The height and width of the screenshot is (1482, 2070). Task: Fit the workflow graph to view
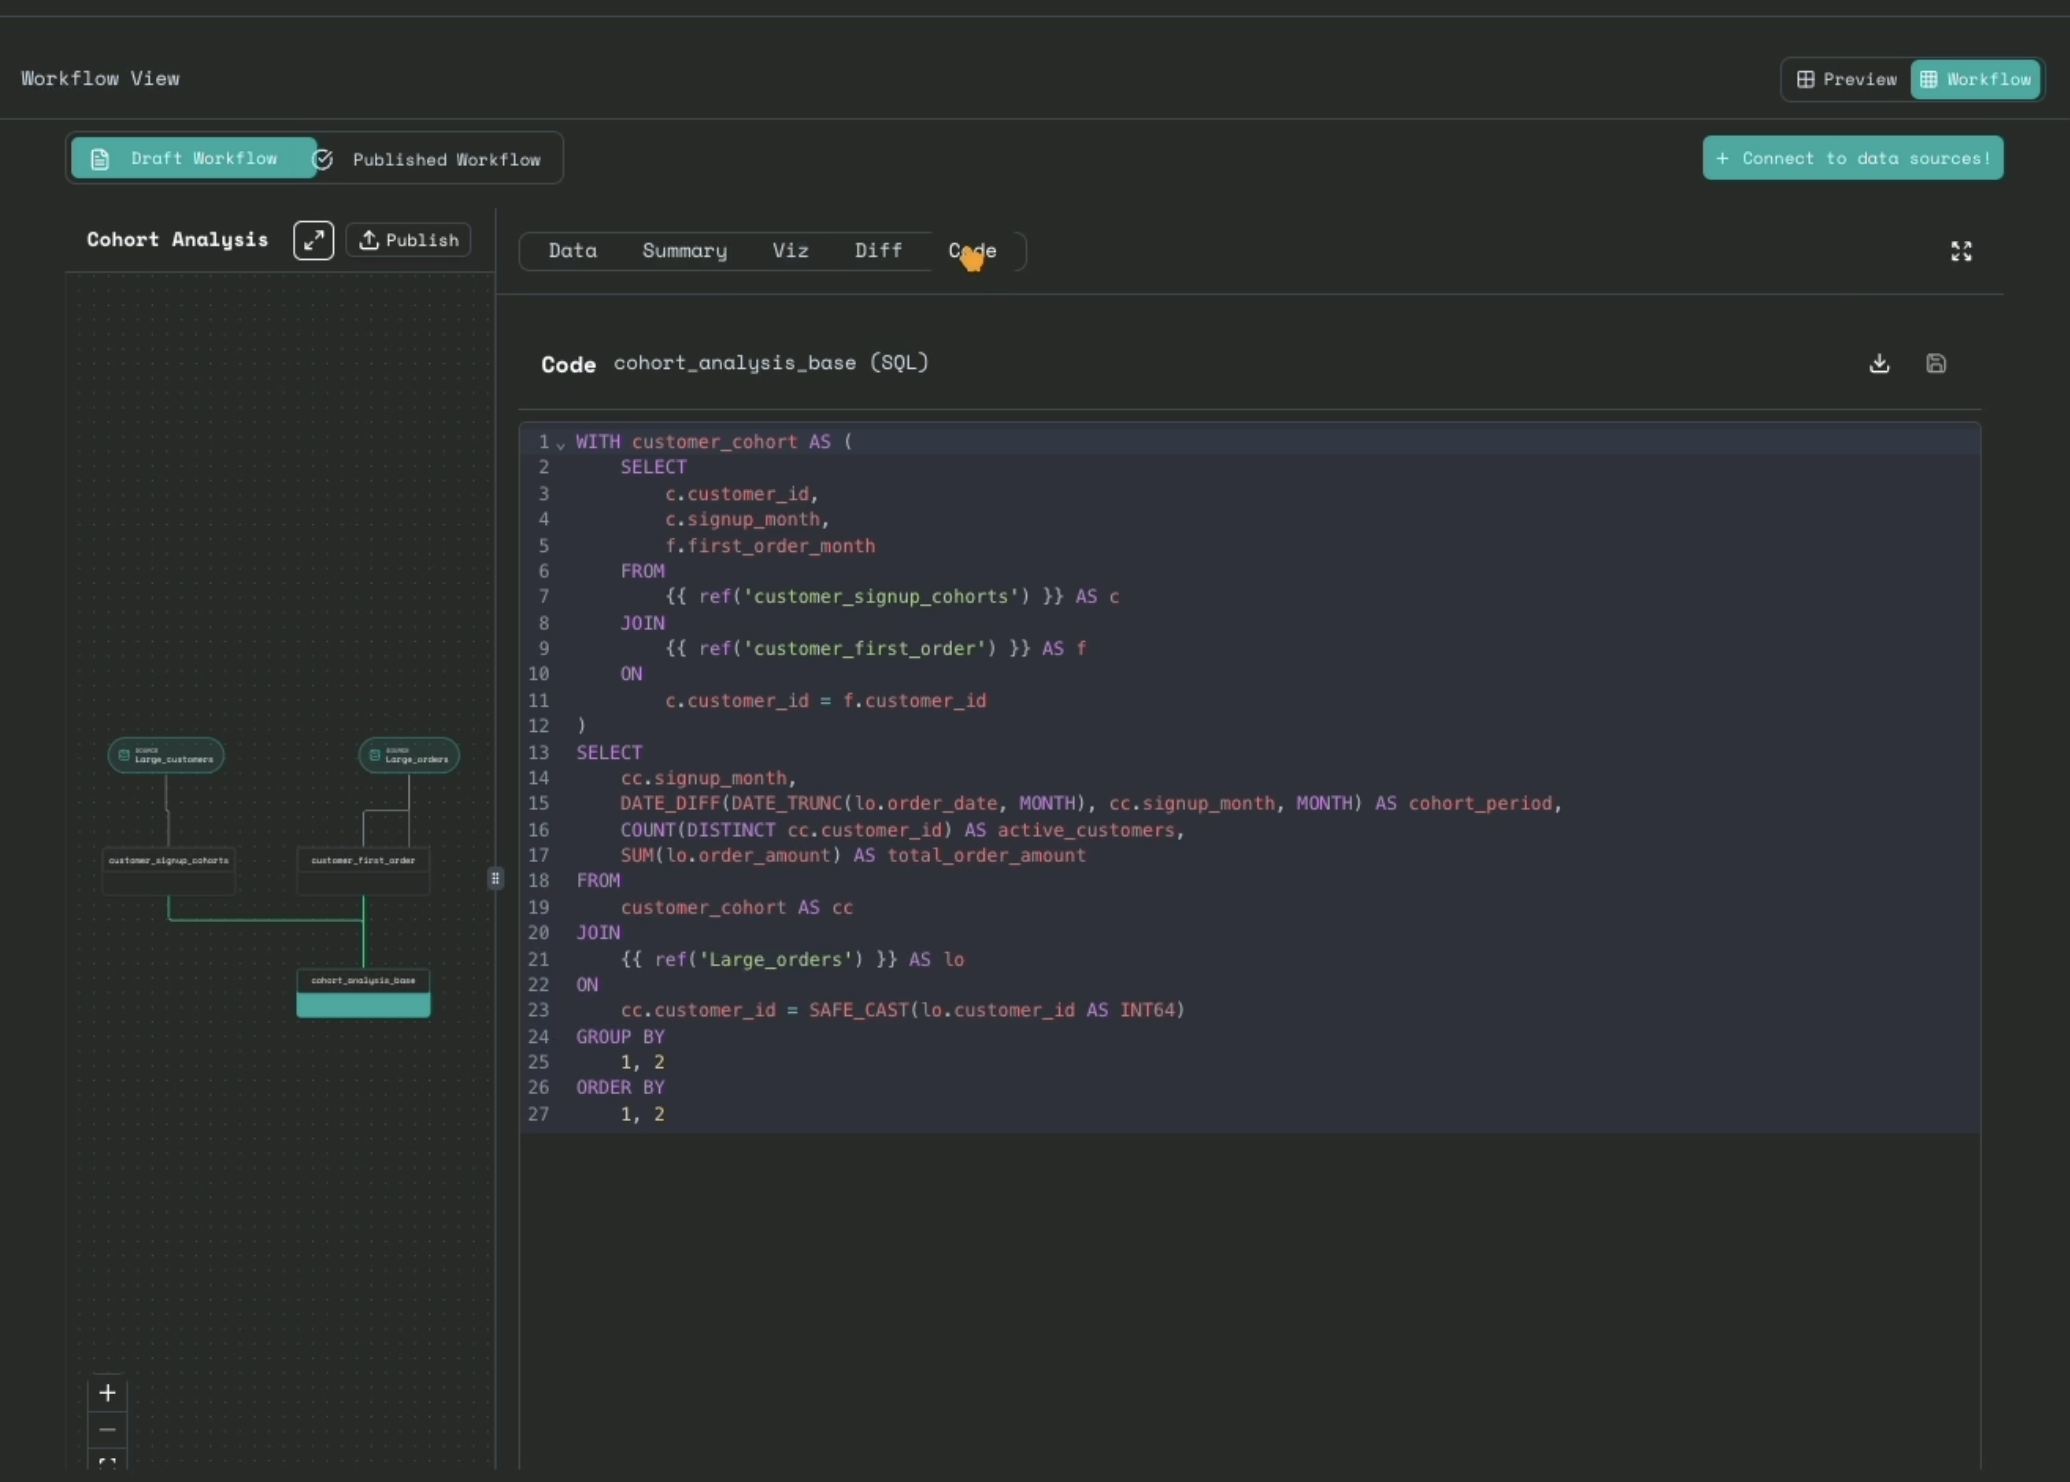[x=107, y=1464]
